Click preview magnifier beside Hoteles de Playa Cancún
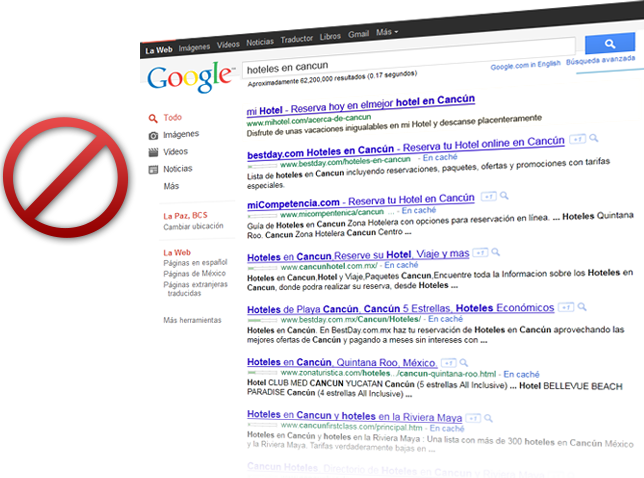The width and height of the screenshot is (644, 478). tap(582, 307)
